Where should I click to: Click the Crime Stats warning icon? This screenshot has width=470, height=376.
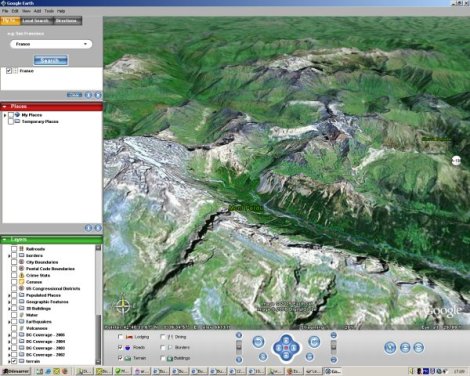click(x=21, y=275)
